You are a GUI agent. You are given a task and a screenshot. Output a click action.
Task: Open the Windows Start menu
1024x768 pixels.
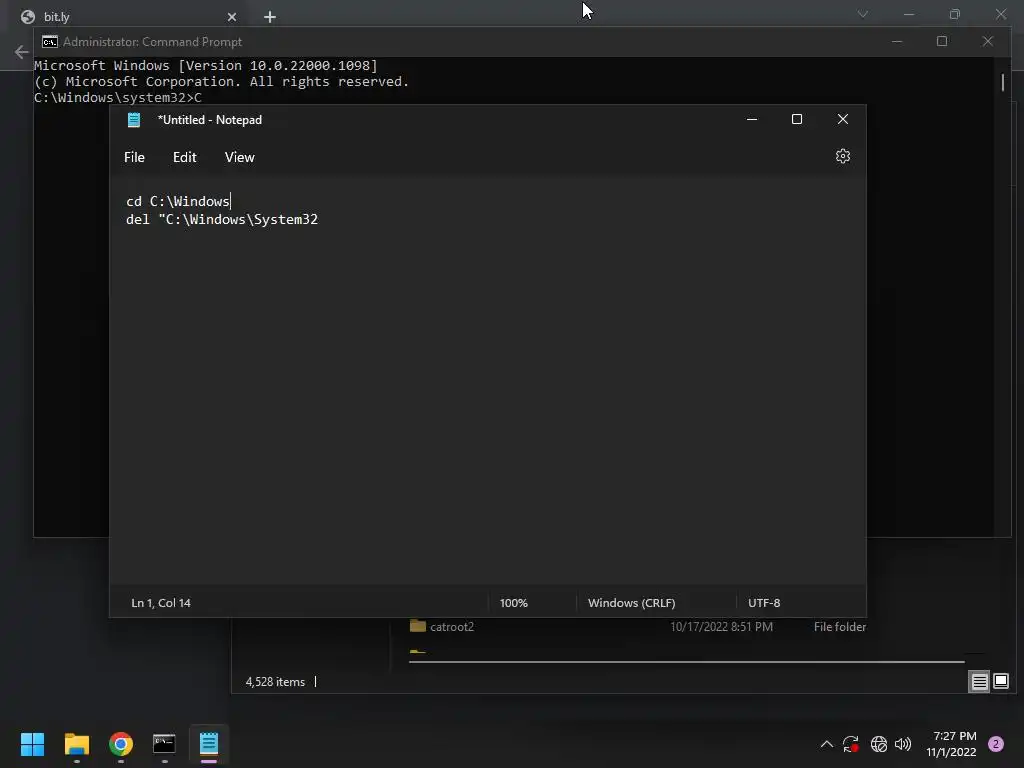[33, 744]
